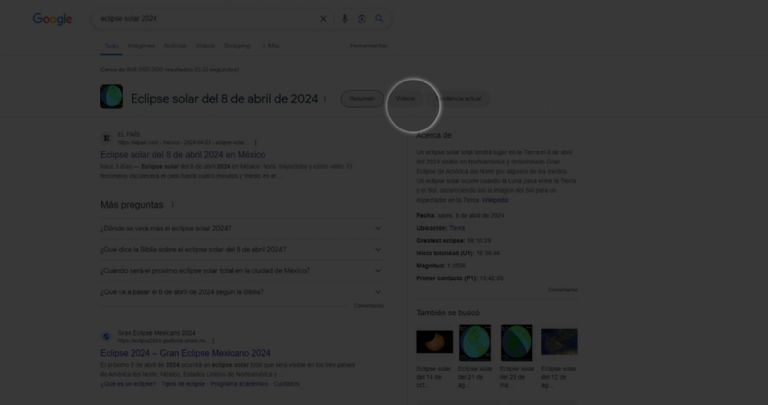This screenshot has height=405, width=768.
Task: Expand '¿Dónde se verá más el eclipse solar 2024?'
Action: (241, 228)
